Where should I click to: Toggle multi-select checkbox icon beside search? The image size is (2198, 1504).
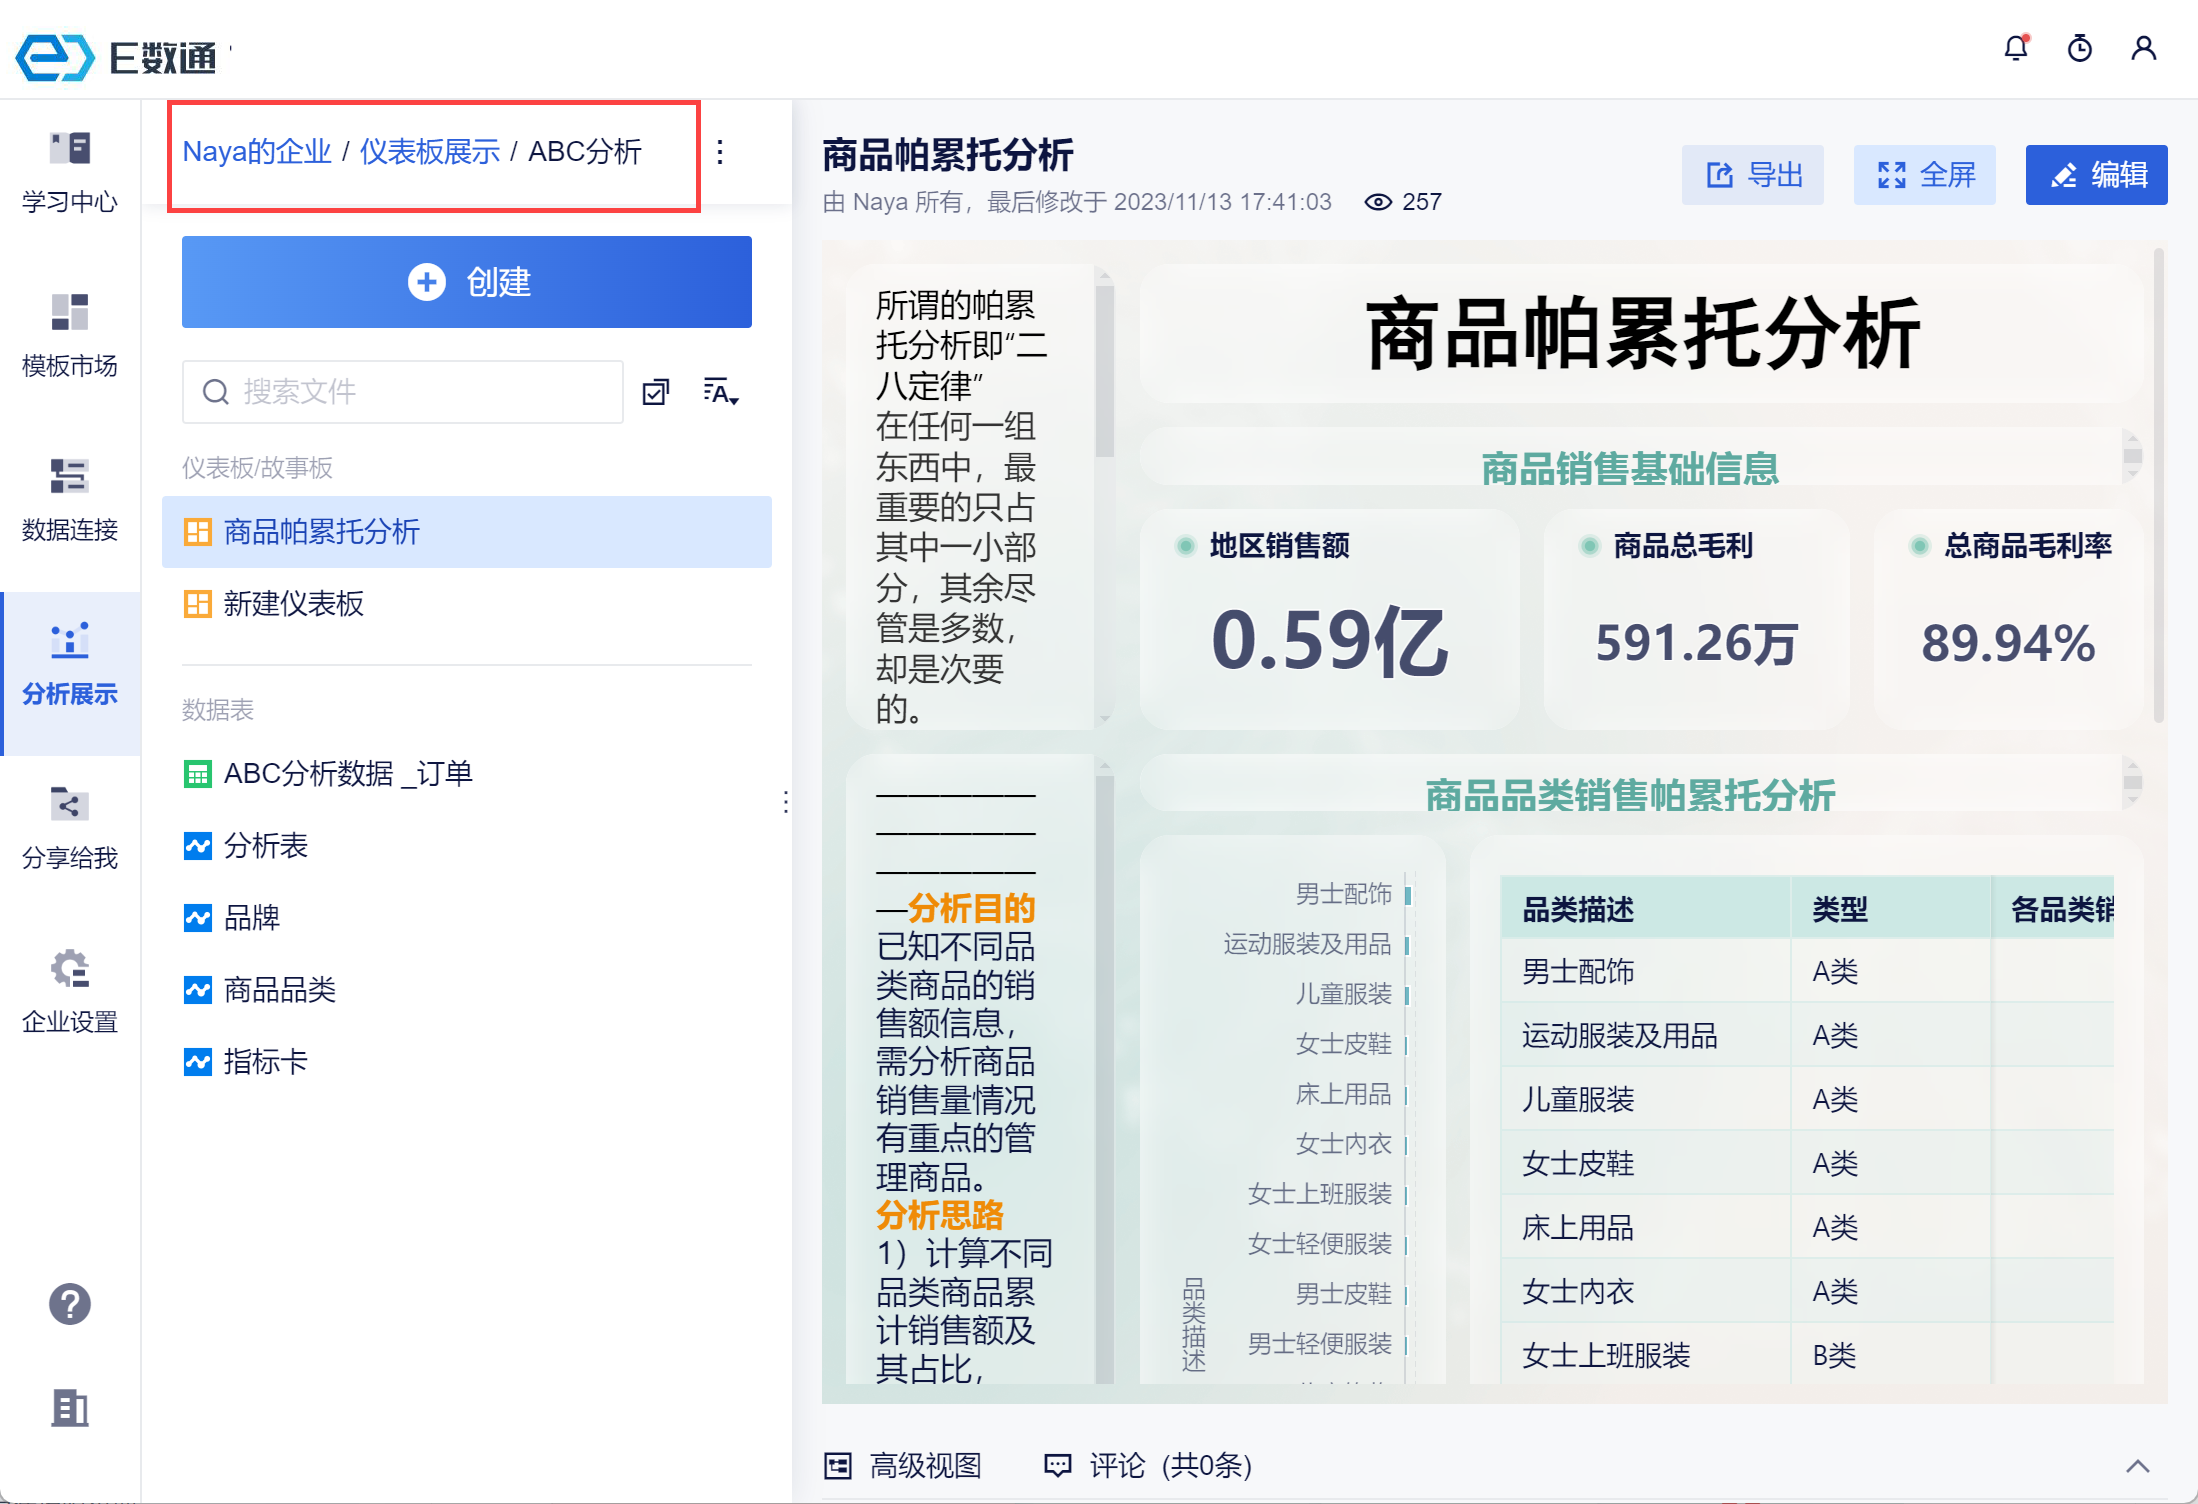(656, 392)
